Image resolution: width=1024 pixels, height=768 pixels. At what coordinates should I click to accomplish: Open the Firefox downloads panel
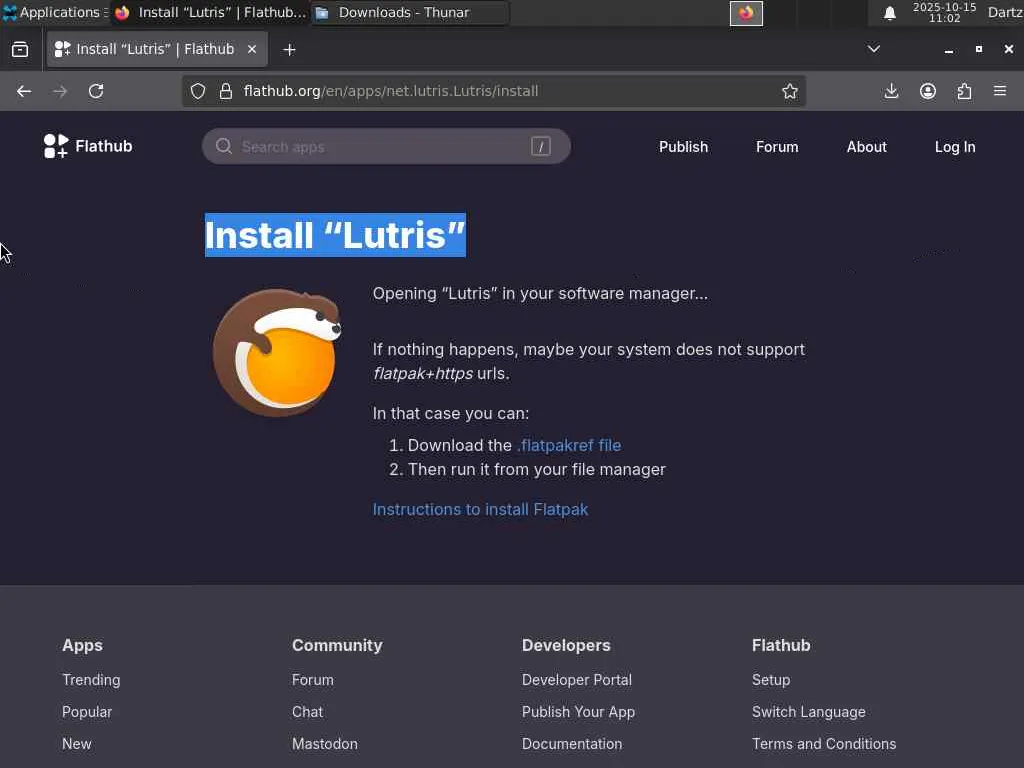[x=891, y=91]
